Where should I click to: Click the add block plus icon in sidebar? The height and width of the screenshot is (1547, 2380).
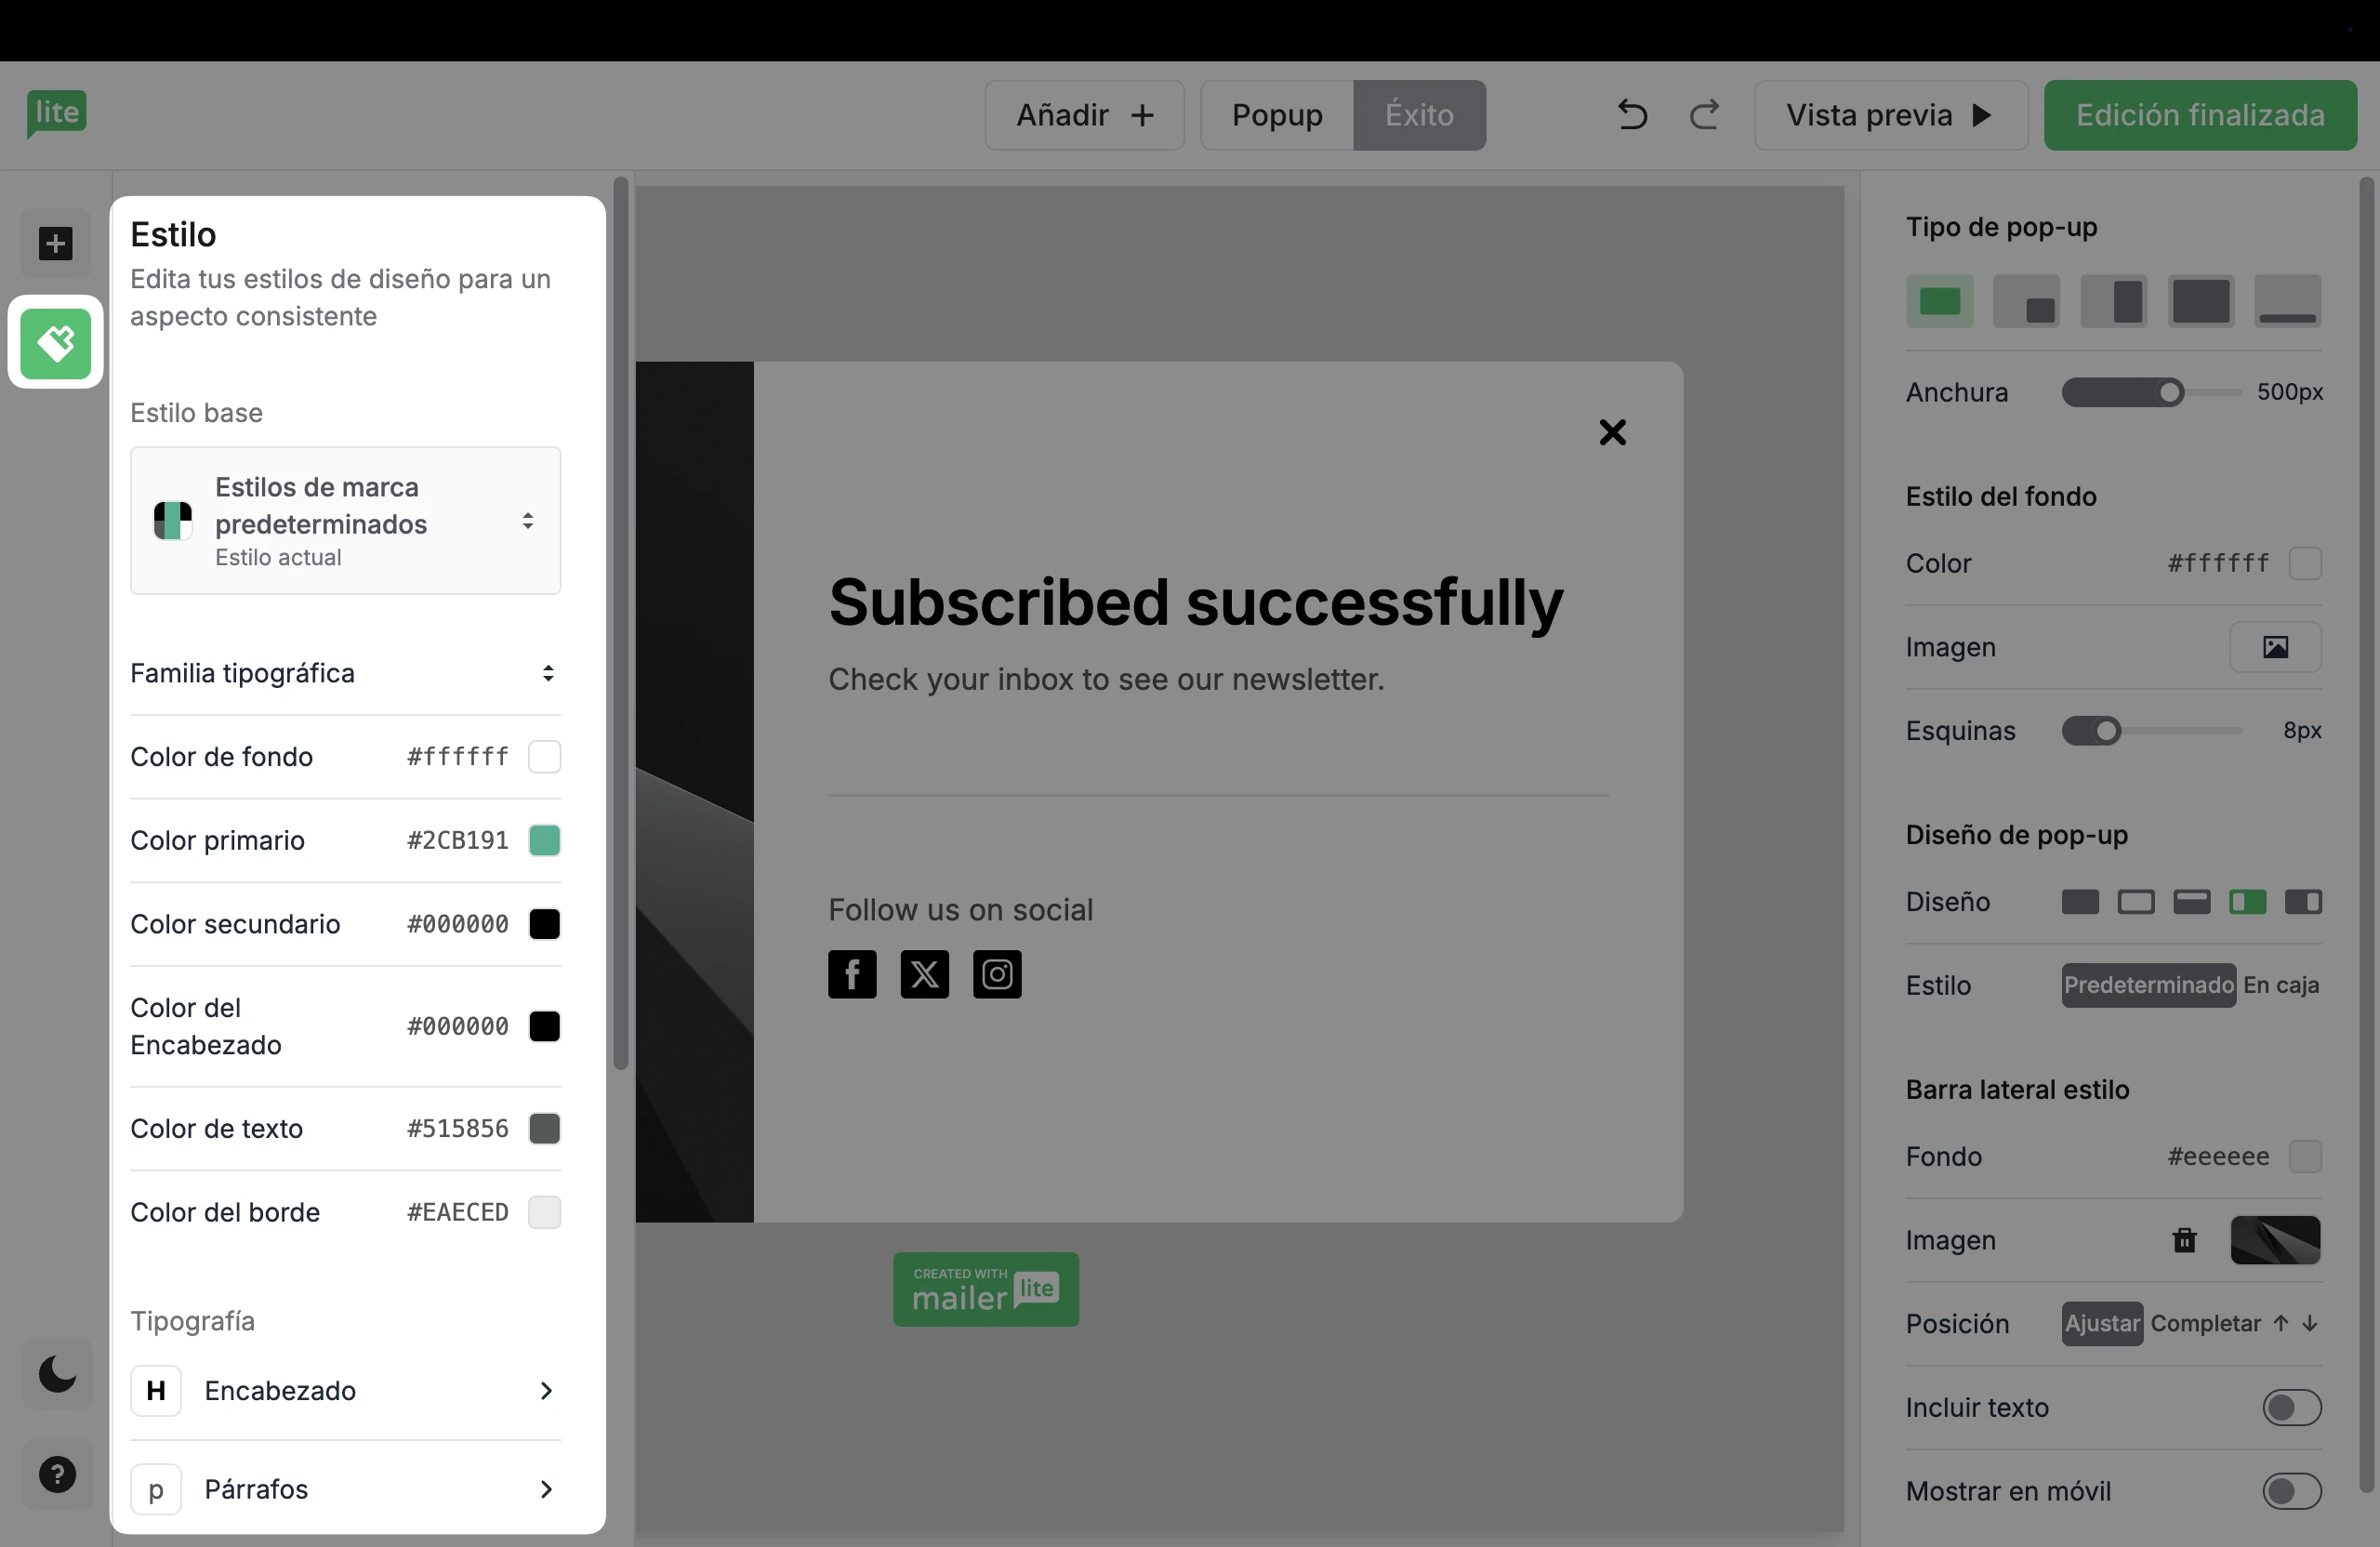(56, 243)
